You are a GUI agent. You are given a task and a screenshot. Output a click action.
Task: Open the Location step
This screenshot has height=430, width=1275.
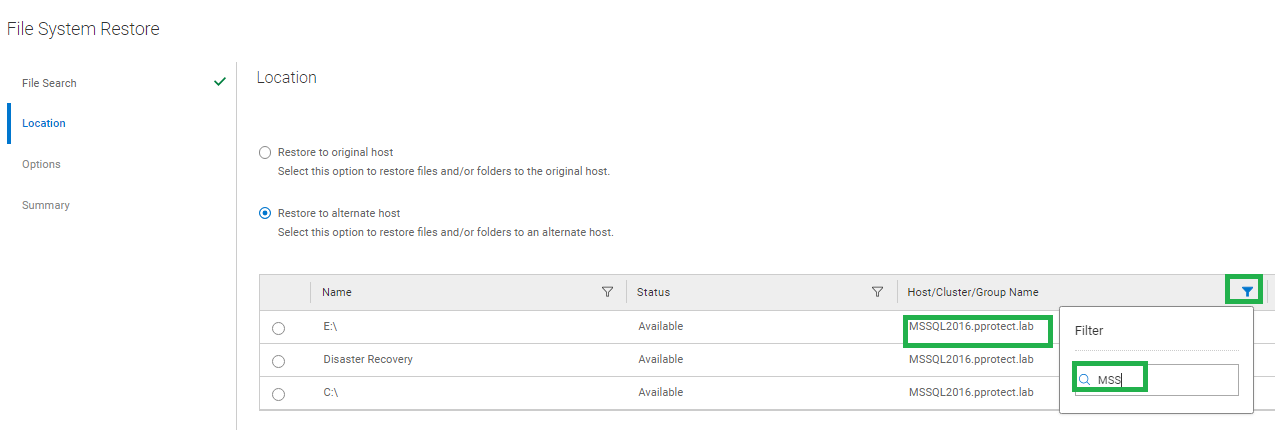click(x=44, y=123)
